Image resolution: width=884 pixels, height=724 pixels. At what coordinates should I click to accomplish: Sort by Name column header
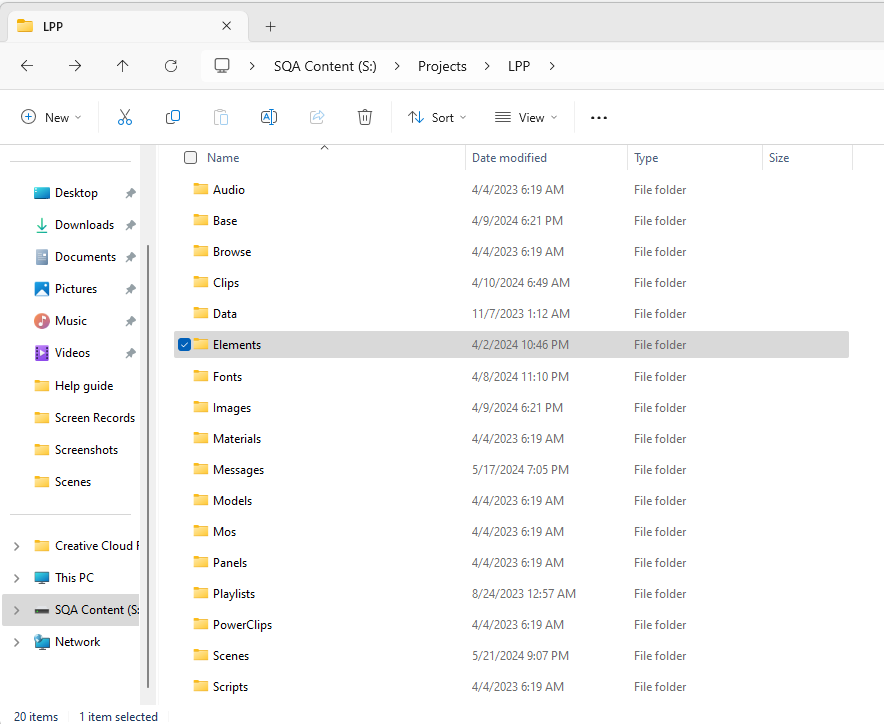[223, 158]
